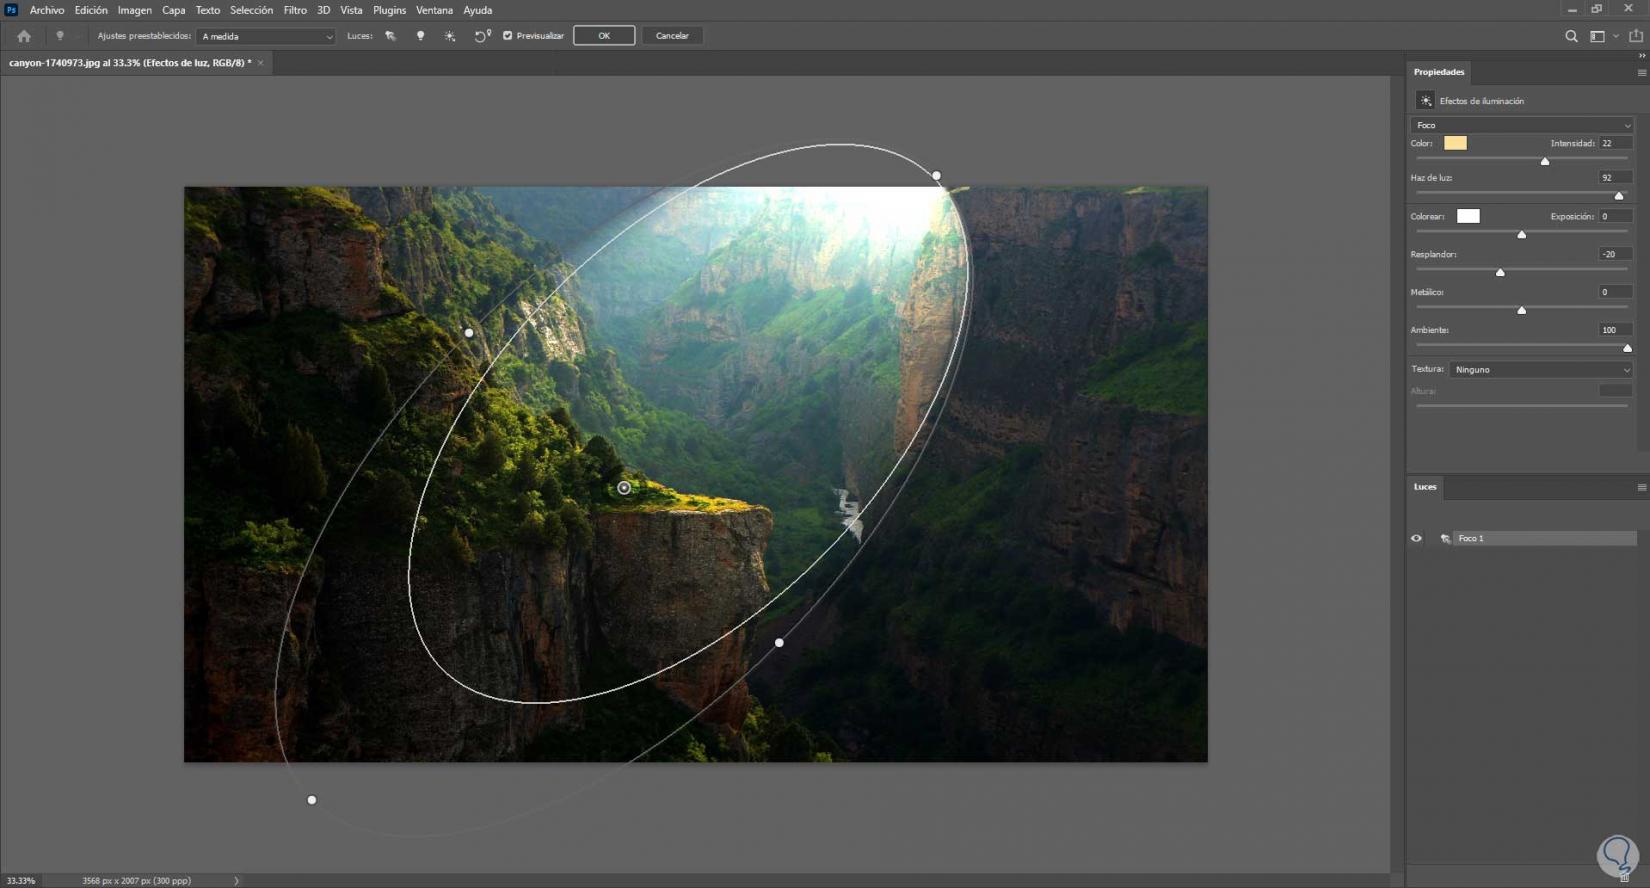Open the search magnifier icon

[1571, 36]
